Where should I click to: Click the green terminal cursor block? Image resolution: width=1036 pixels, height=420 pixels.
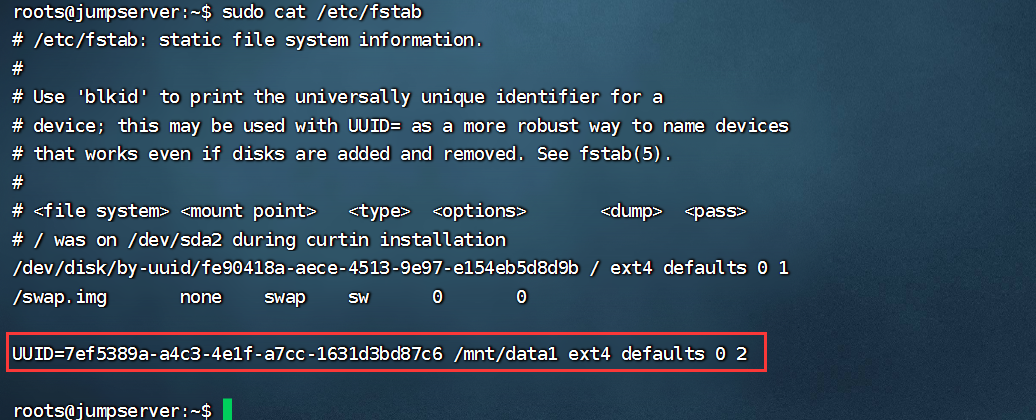(228, 410)
